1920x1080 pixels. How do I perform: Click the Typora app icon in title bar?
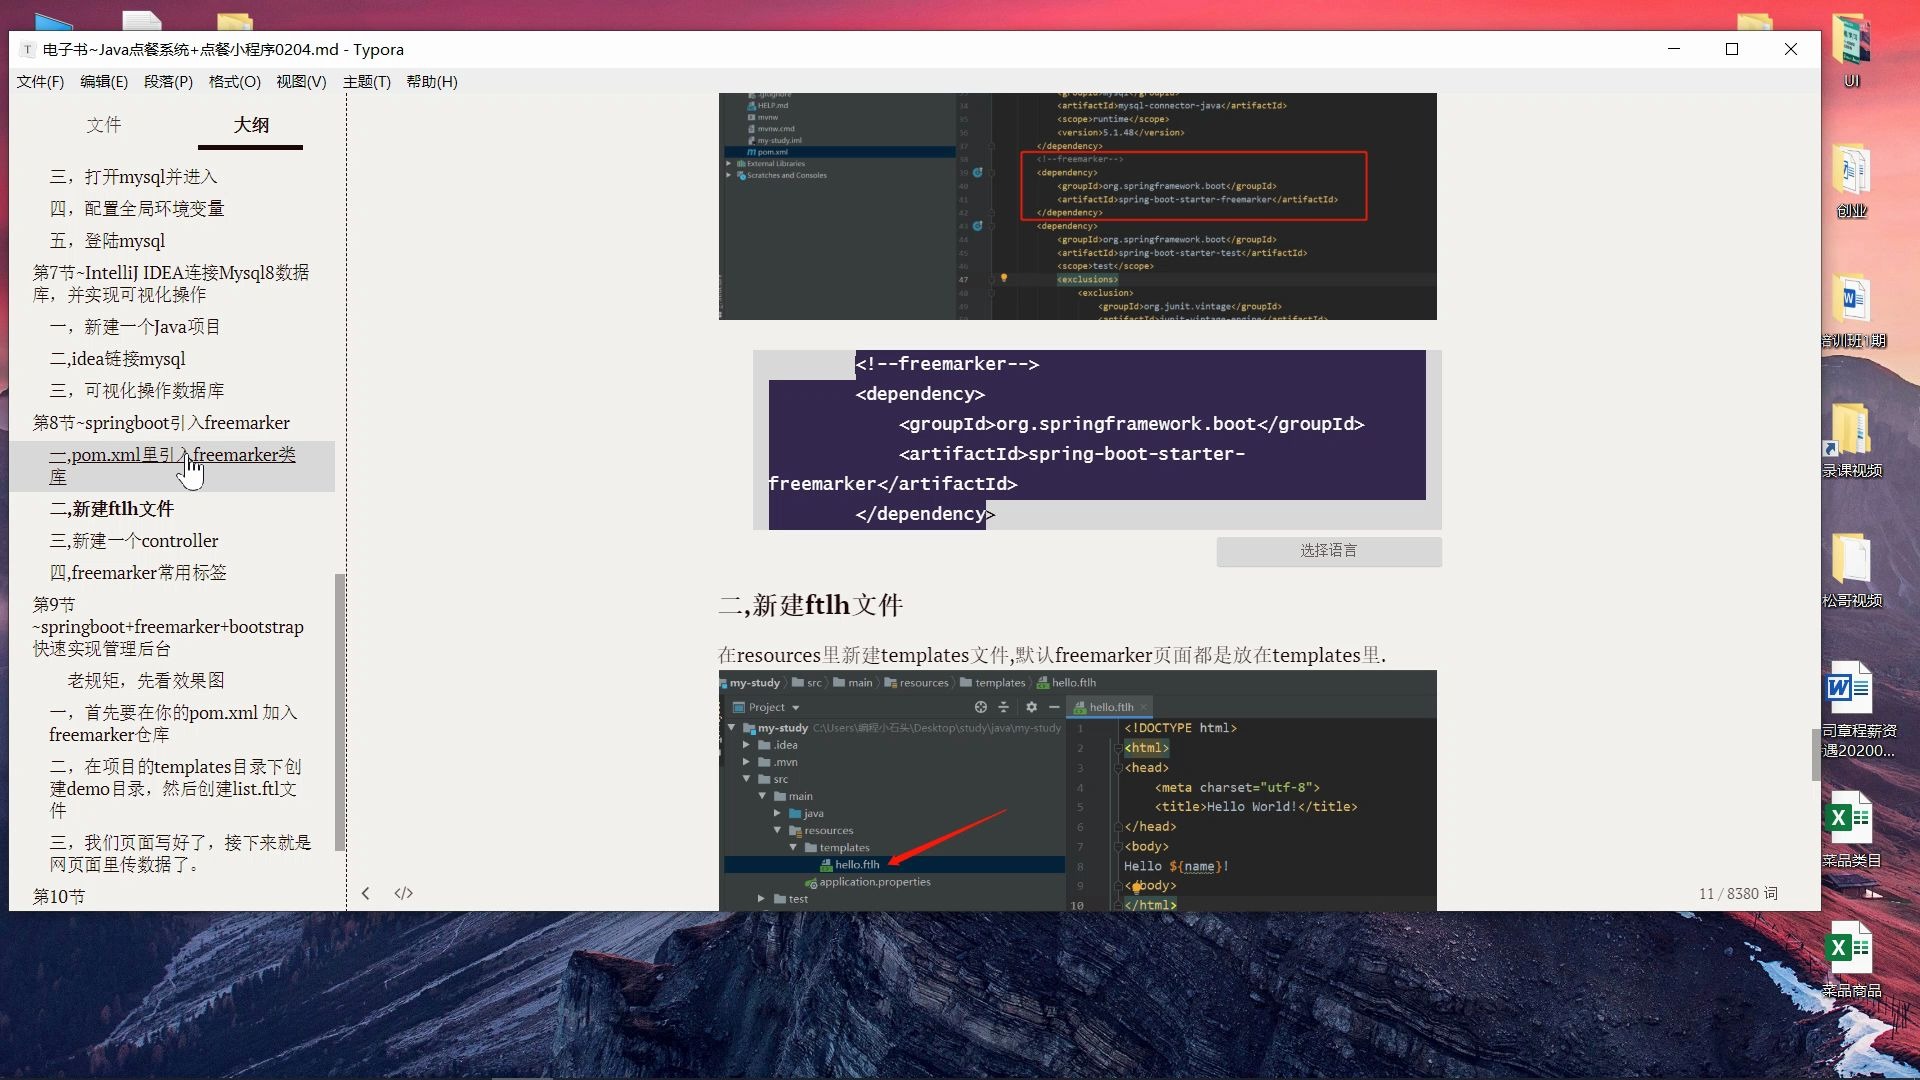[27, 49]
